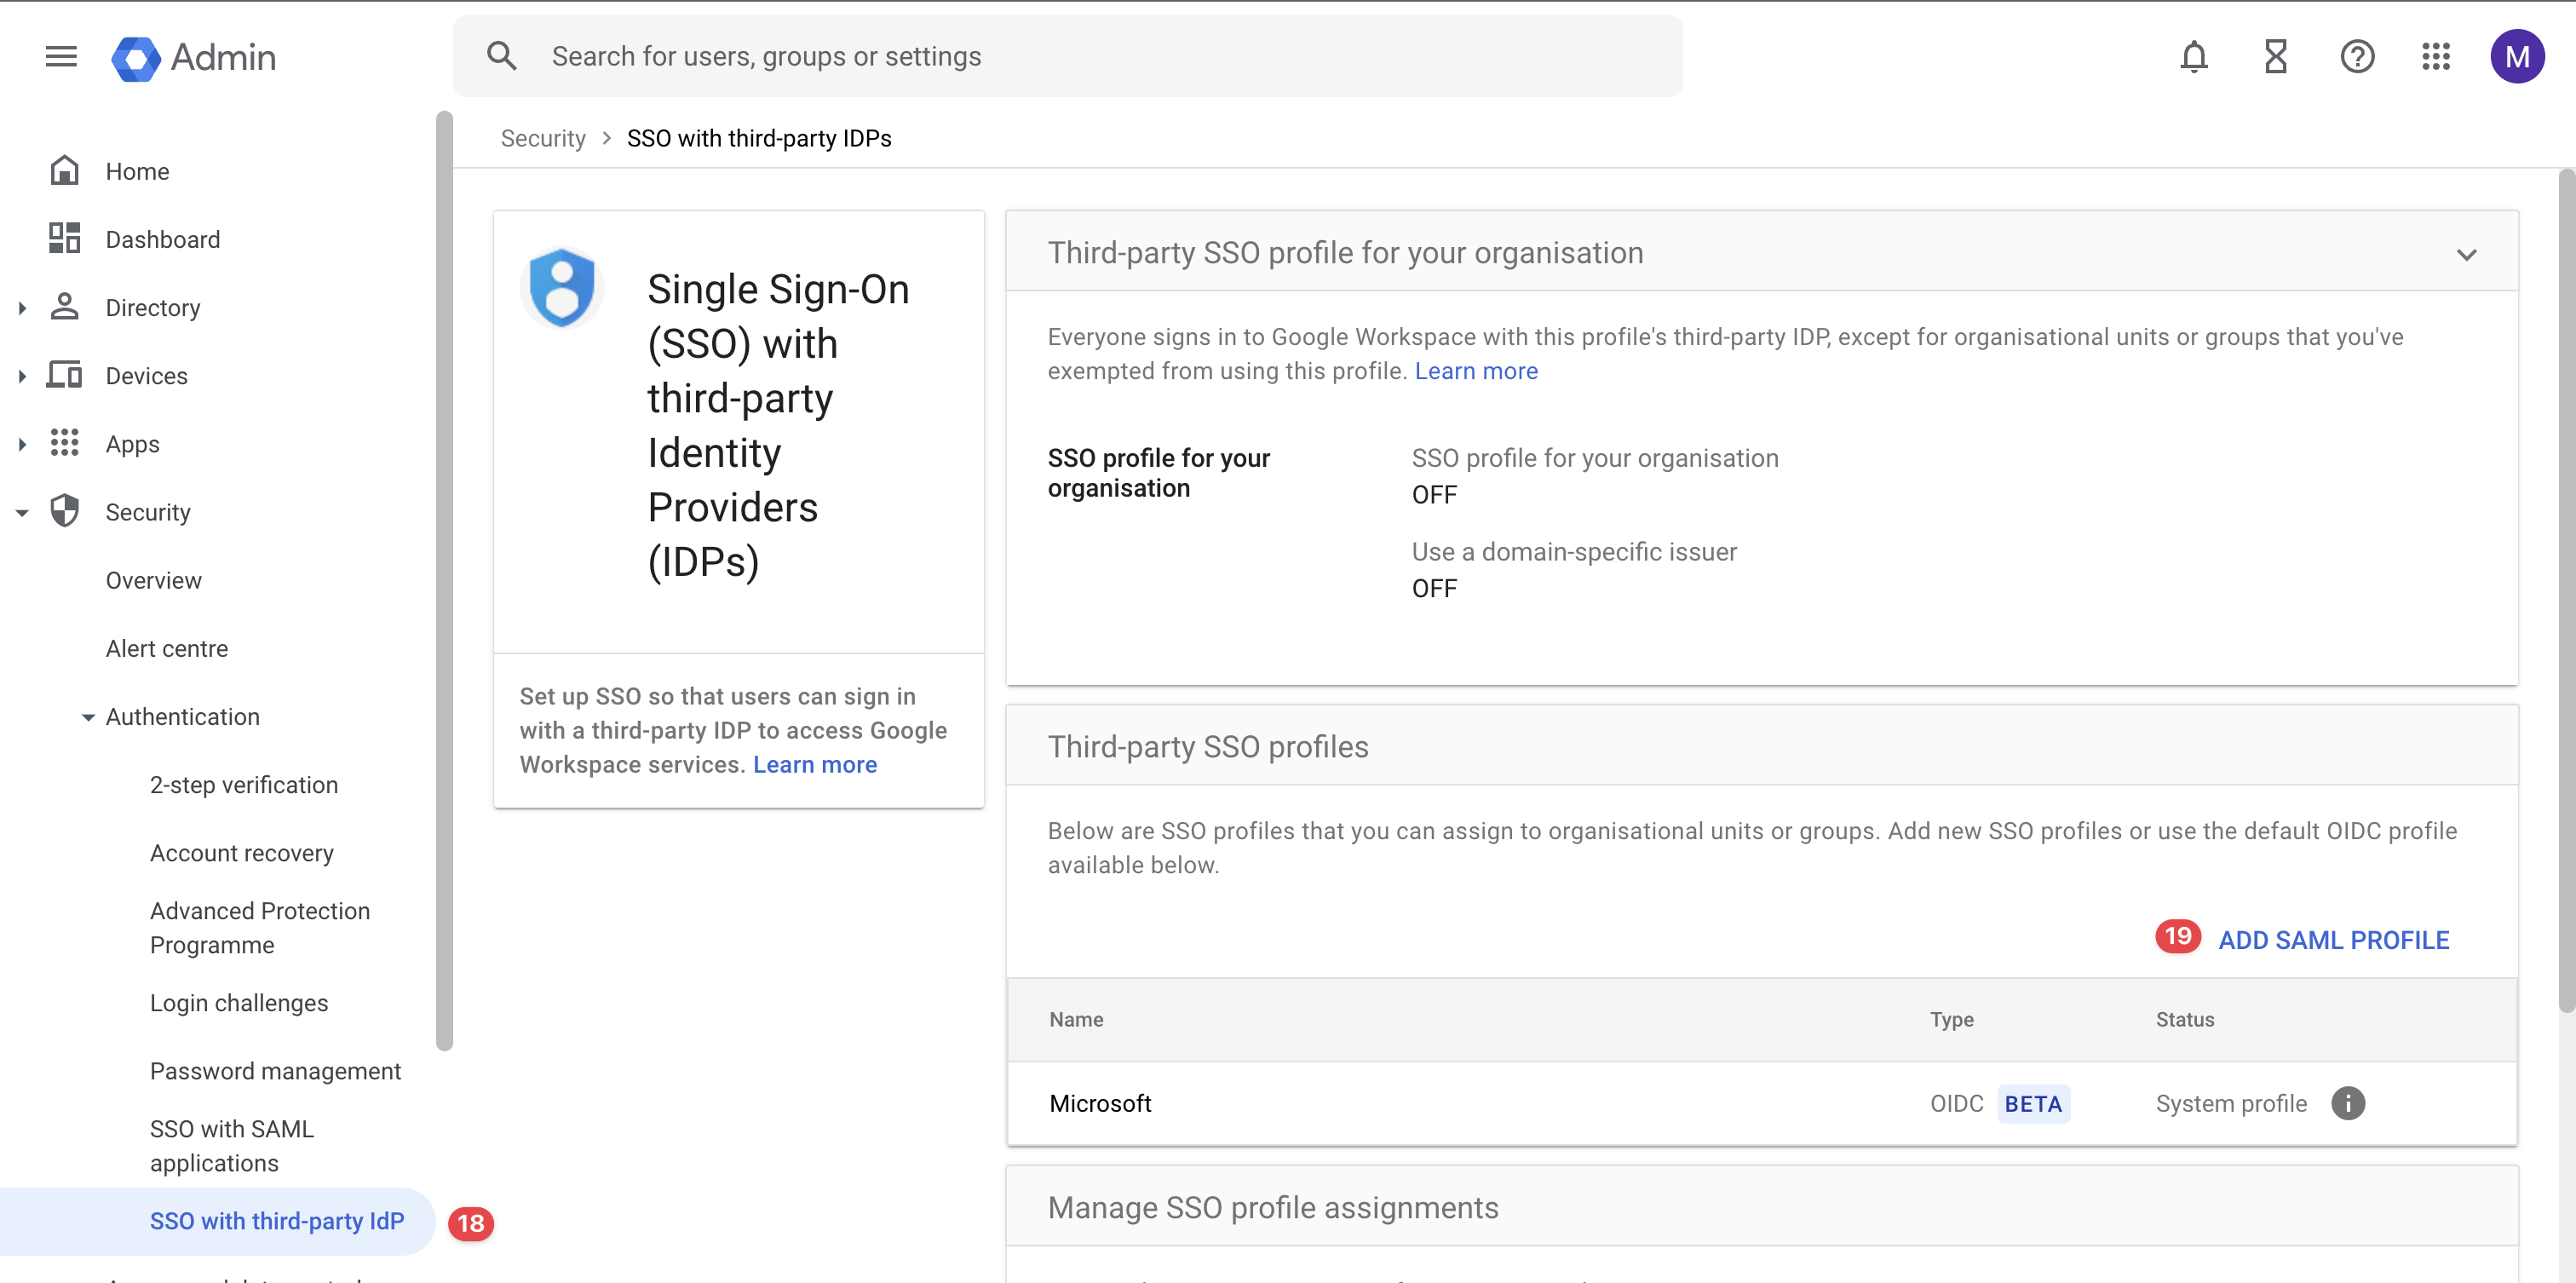Click ADD SAML PROFILE
This screenshot has height=1283, width=2576.
tap(2333, 940)
